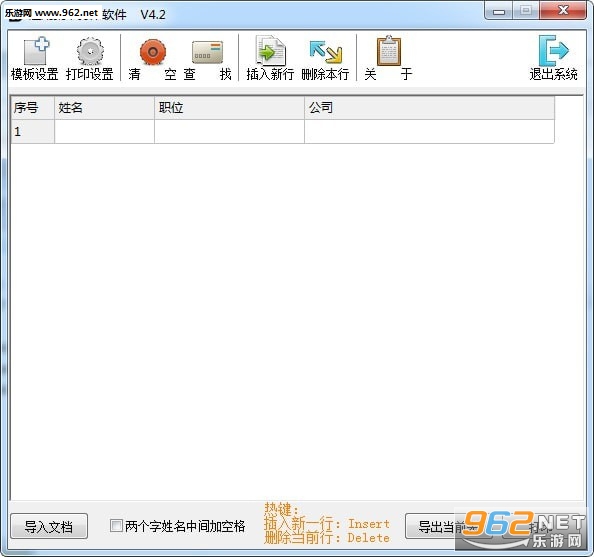This screenshot has width=594, height=557.
Task: Select the 公司 column header
Action: 429,108
